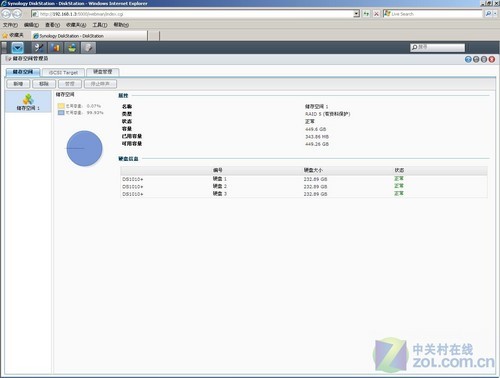Viewport: 500px width, 378px height.
Task: Open the search provider dropdown arrow
Action: tap(495, 14)
